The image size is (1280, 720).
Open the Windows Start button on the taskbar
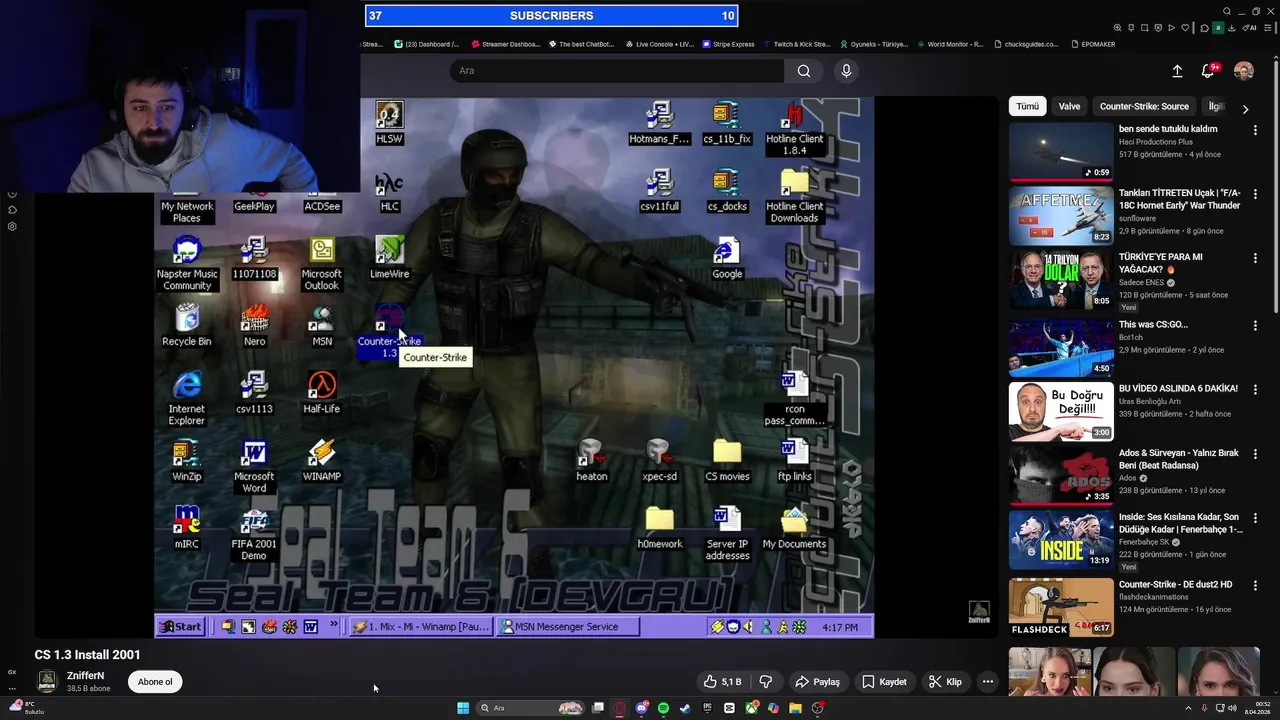(x=463, y=708)
